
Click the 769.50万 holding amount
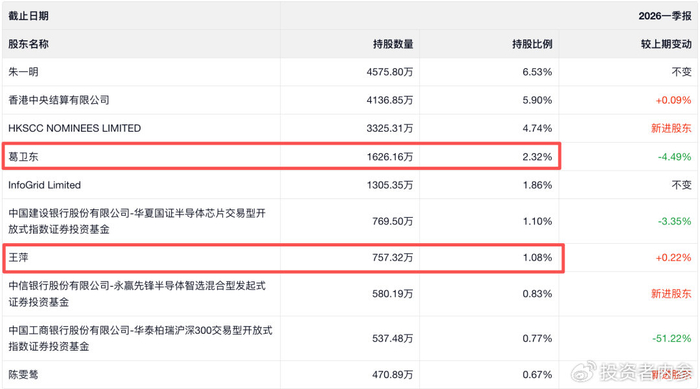(x=393, y=221)
